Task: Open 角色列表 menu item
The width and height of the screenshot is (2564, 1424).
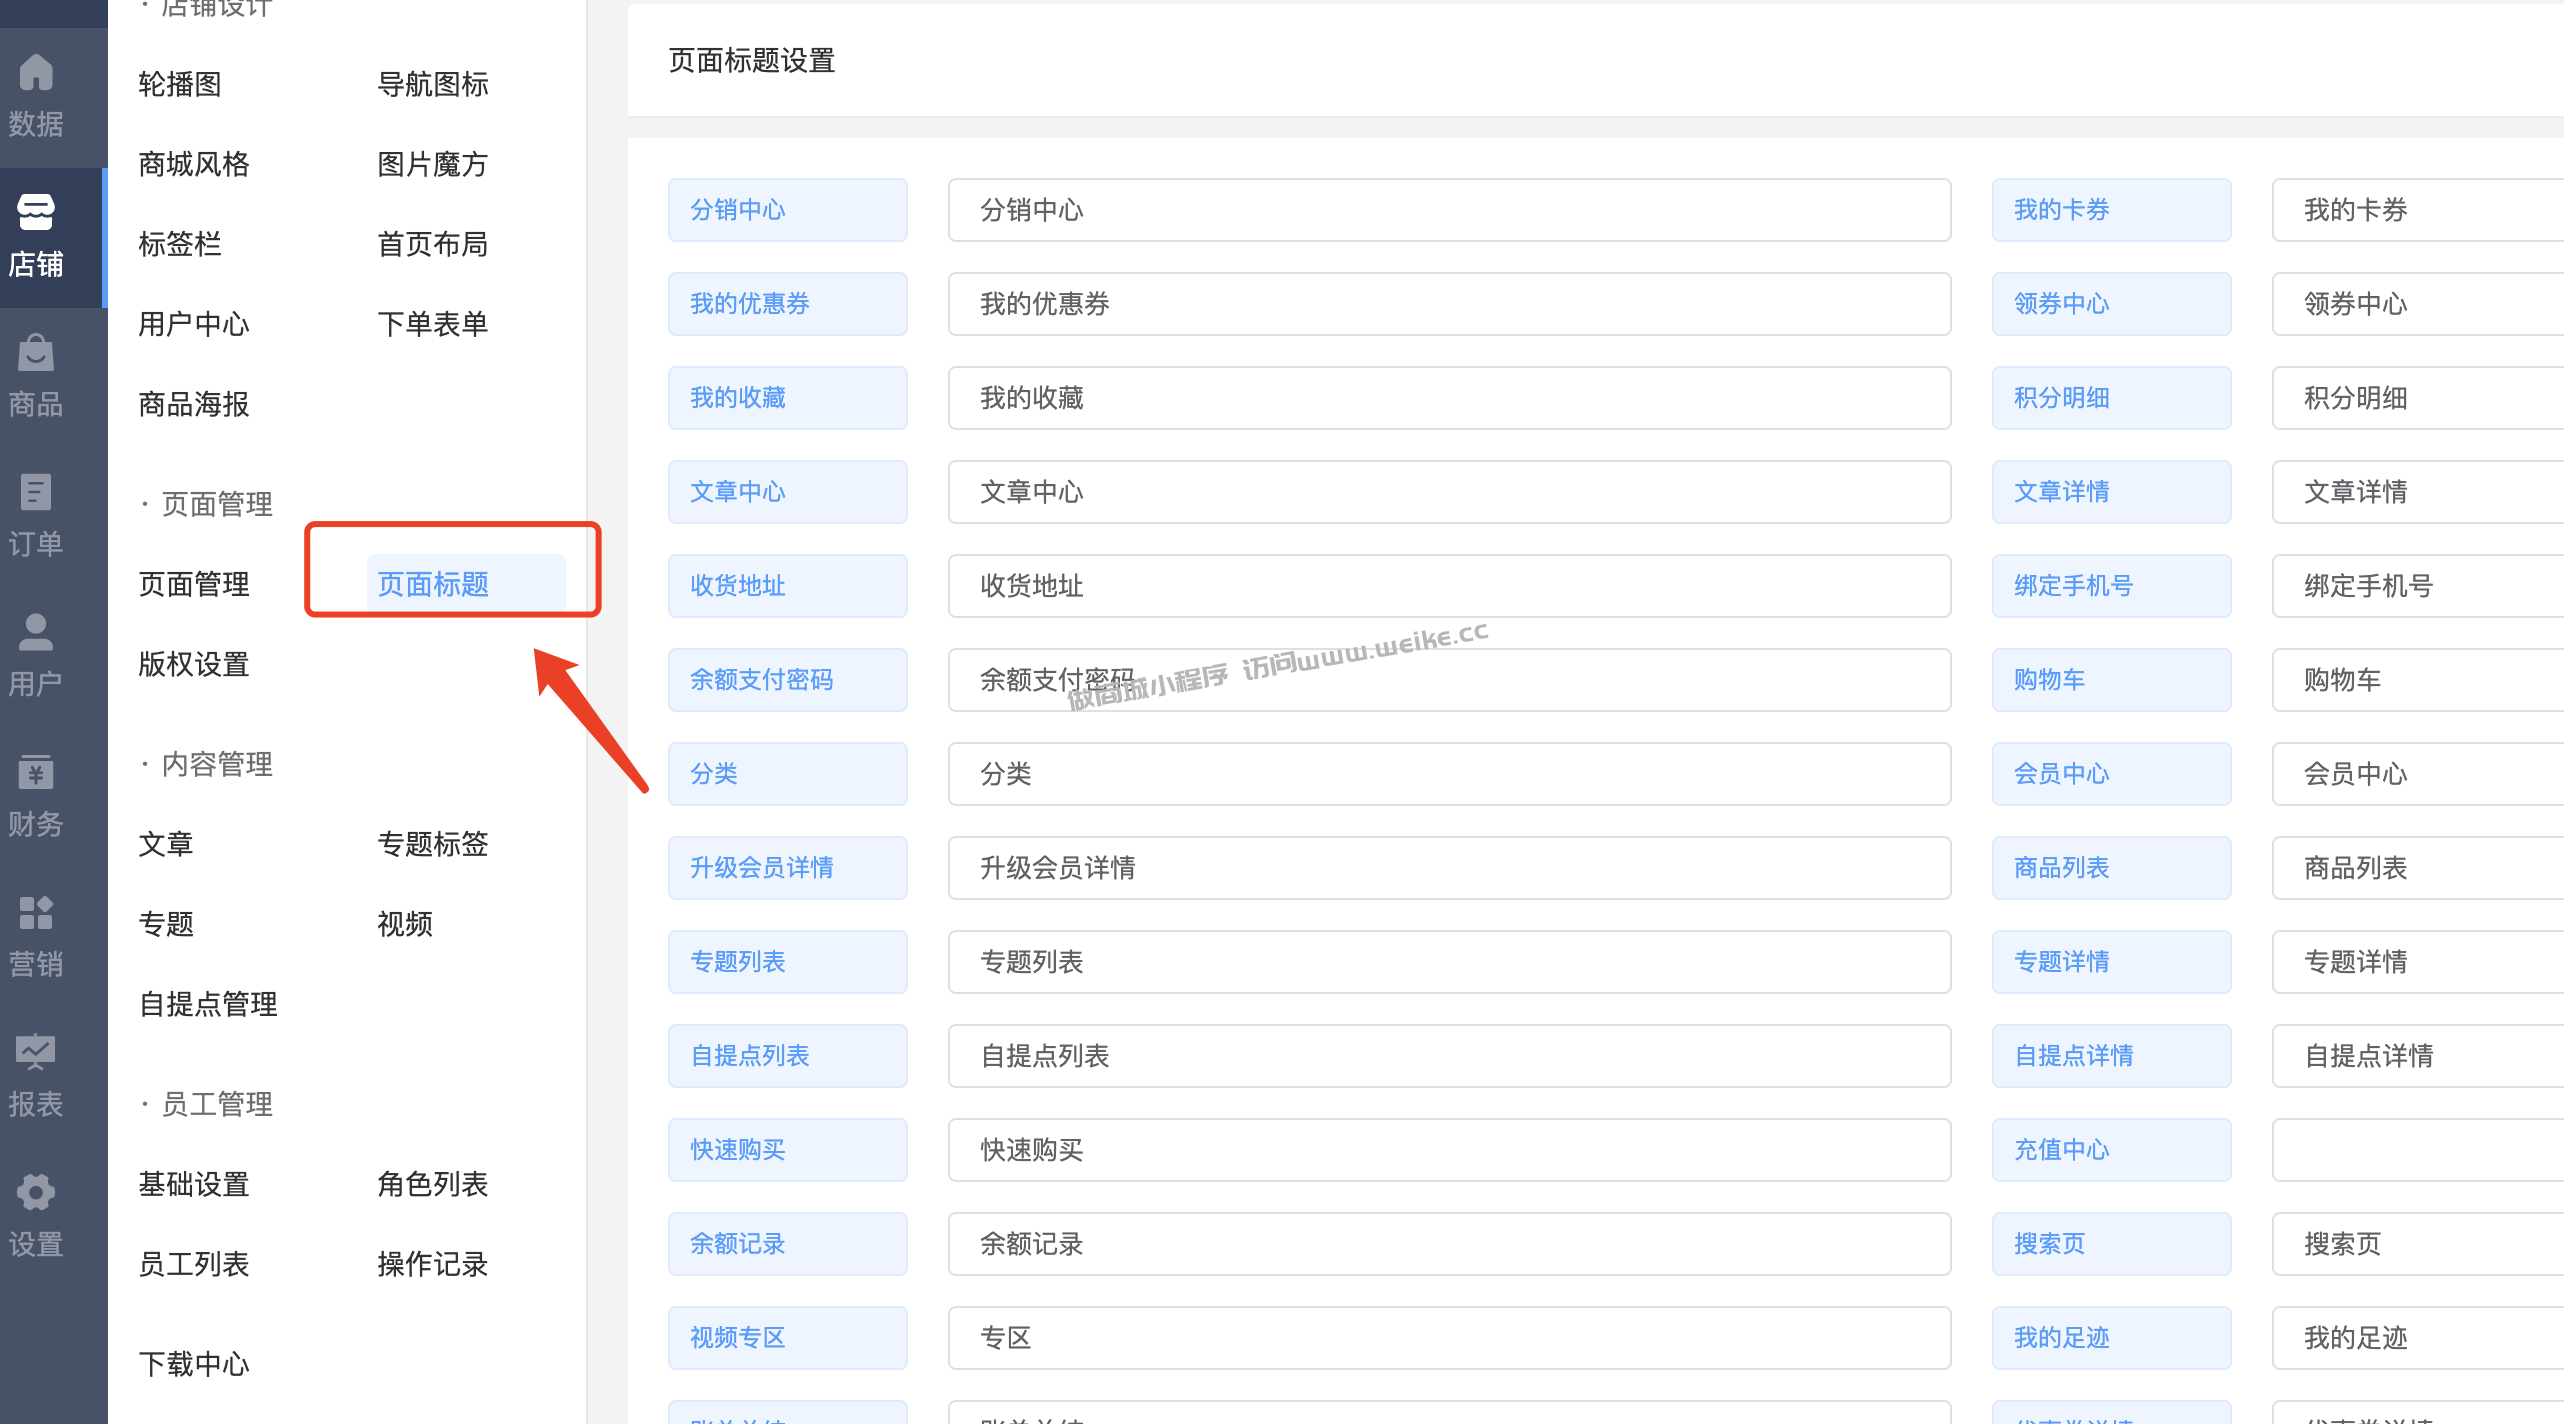Action: point(433,1184)
